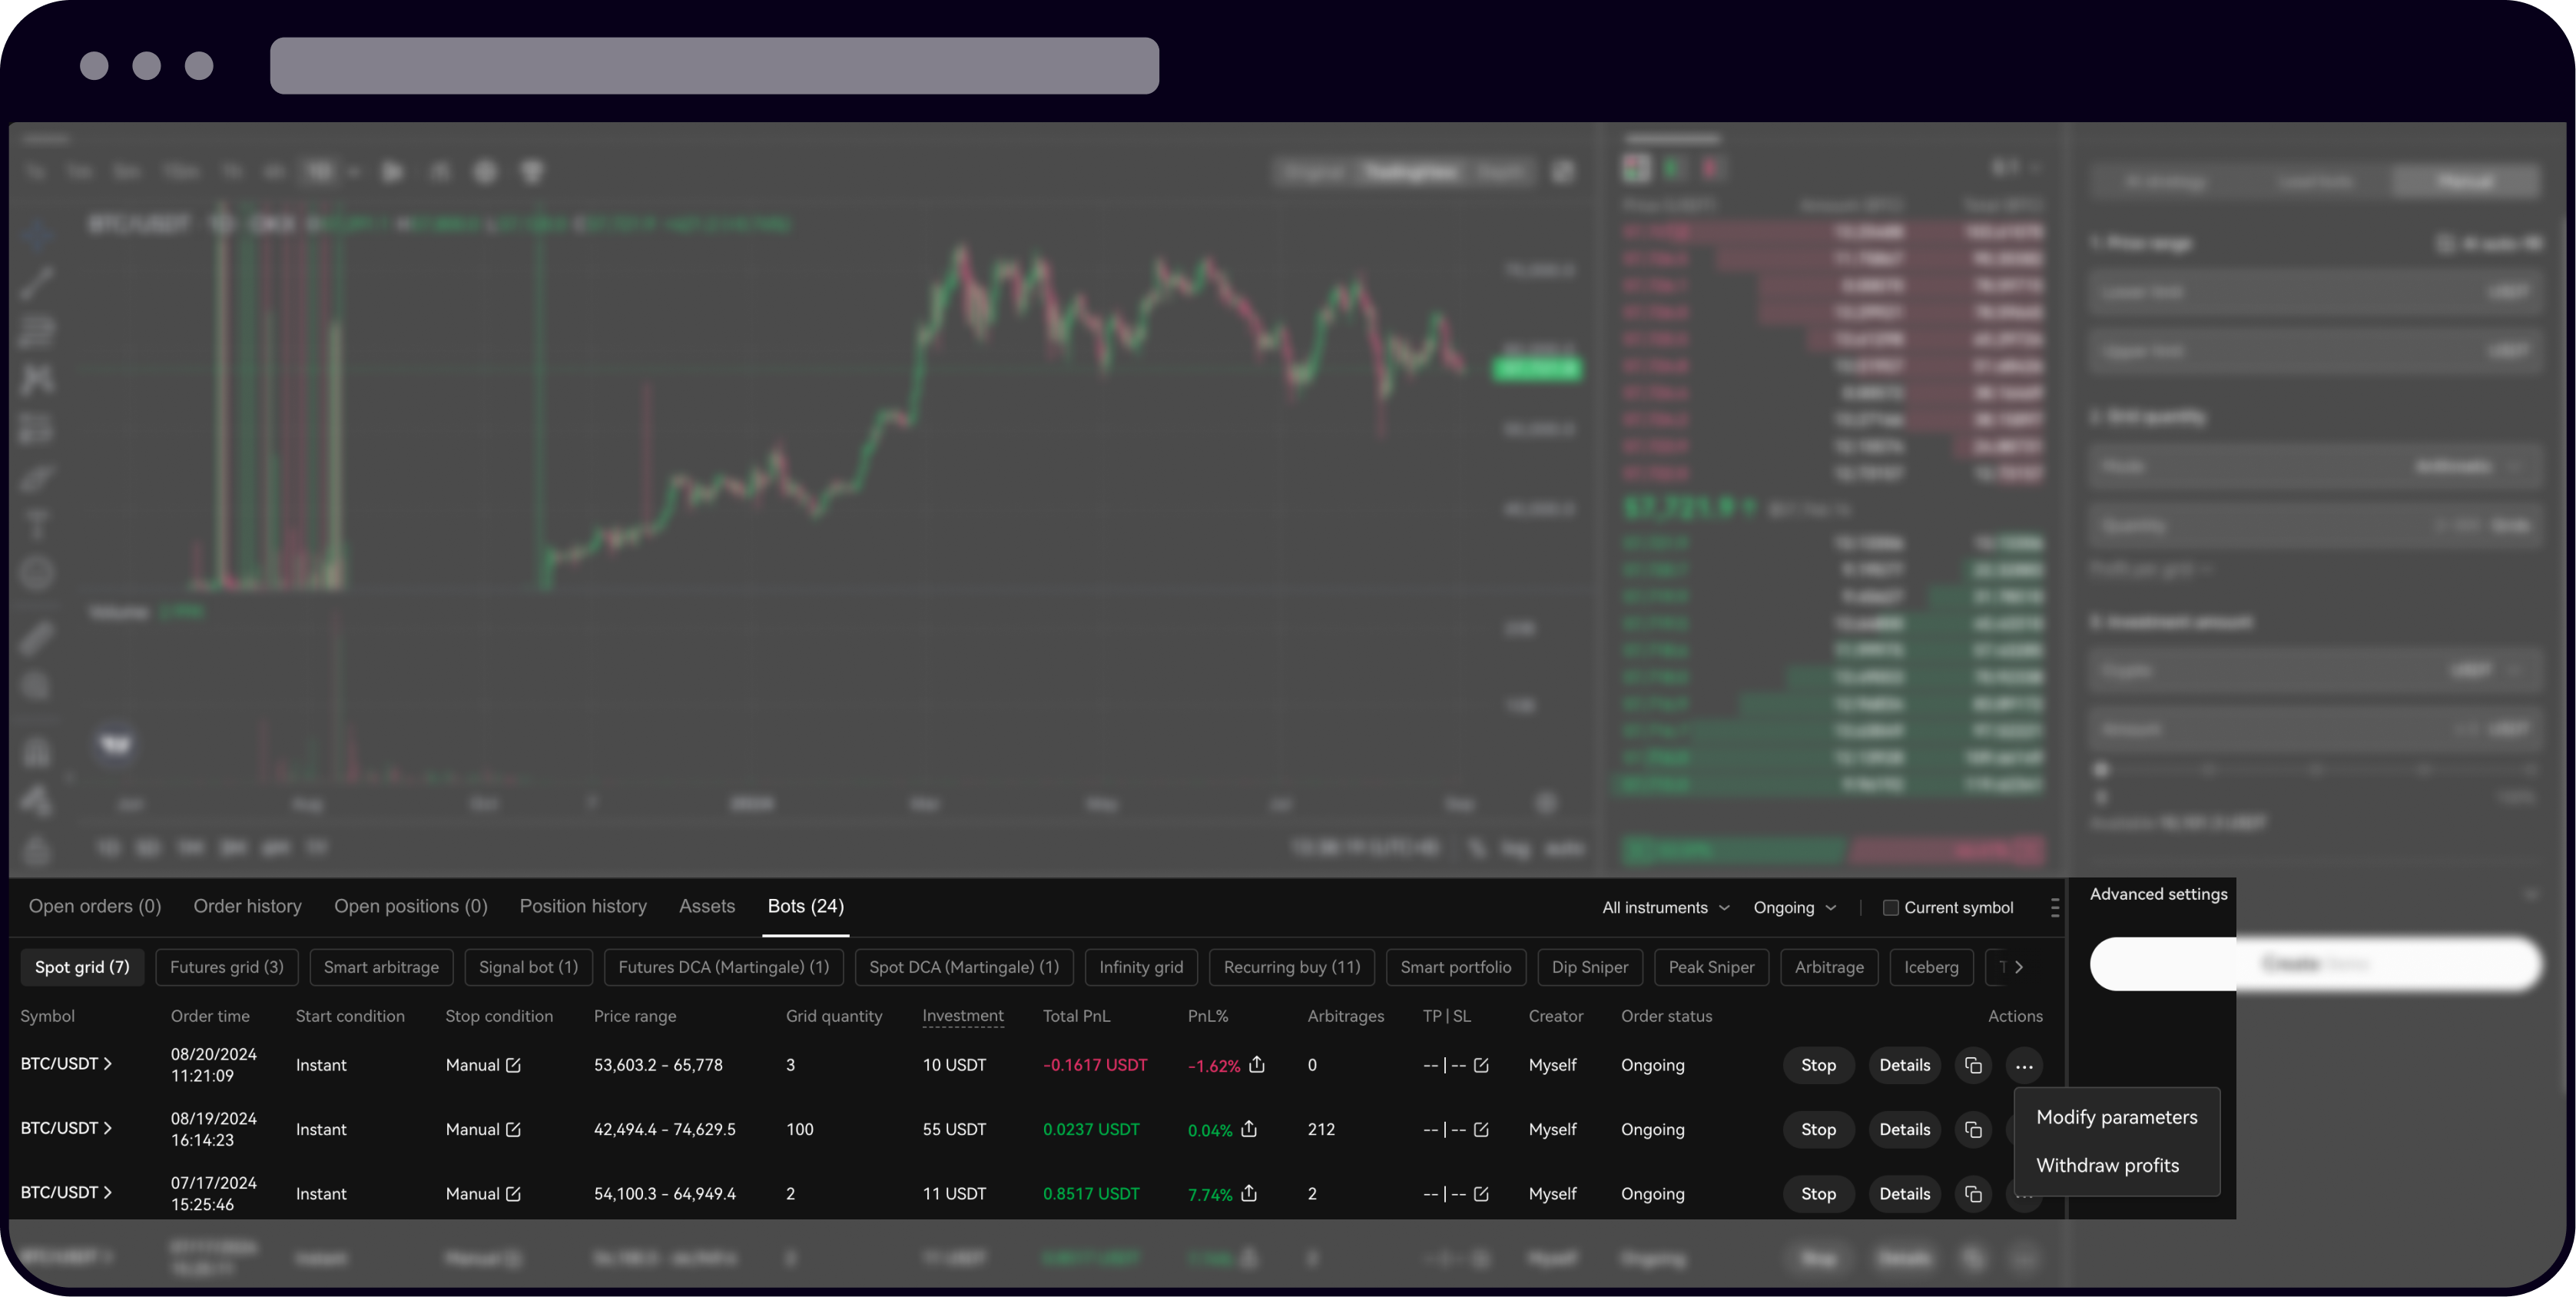
Task: Enable the Current symbol checkbox
Action: [x=1890, y=908]
